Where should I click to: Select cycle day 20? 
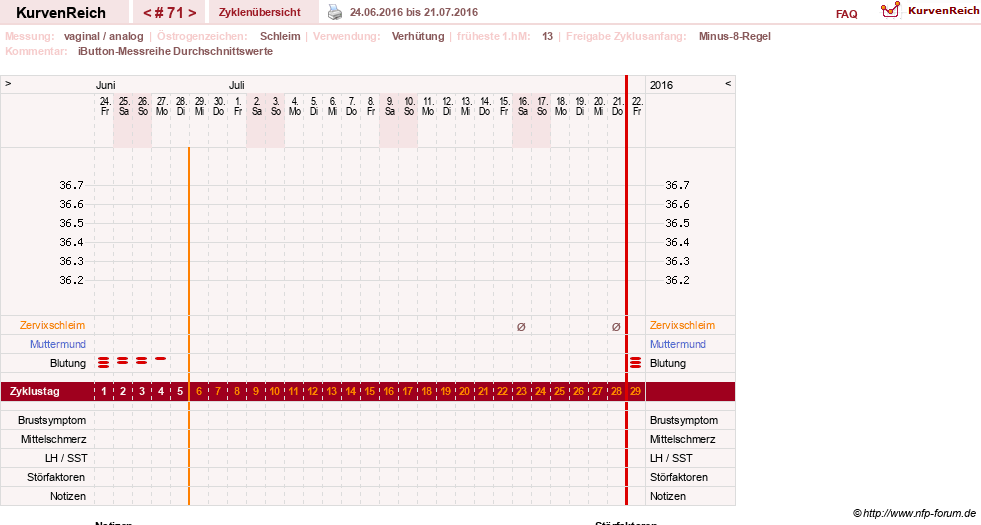point(464,391)
